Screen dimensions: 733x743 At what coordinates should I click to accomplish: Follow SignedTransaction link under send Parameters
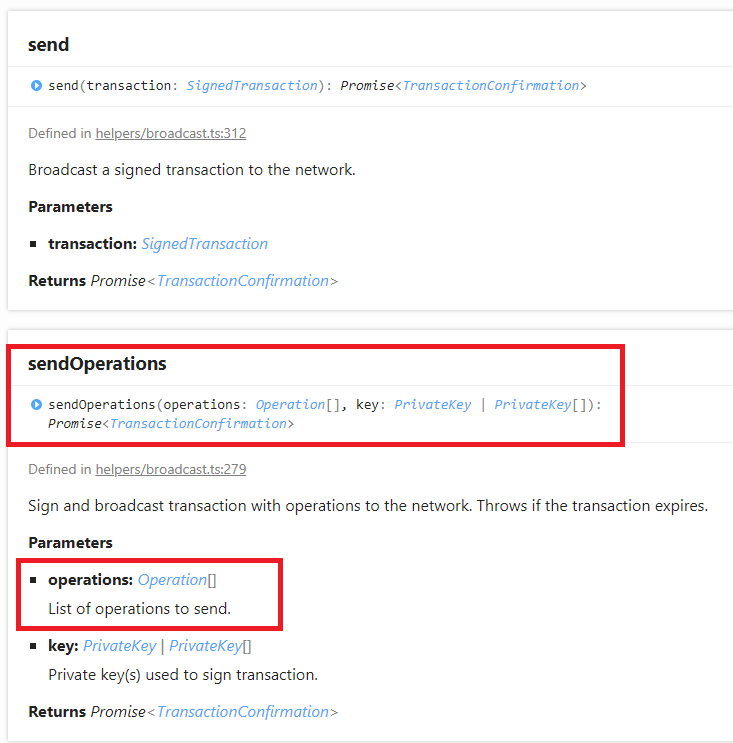point(205,244)
